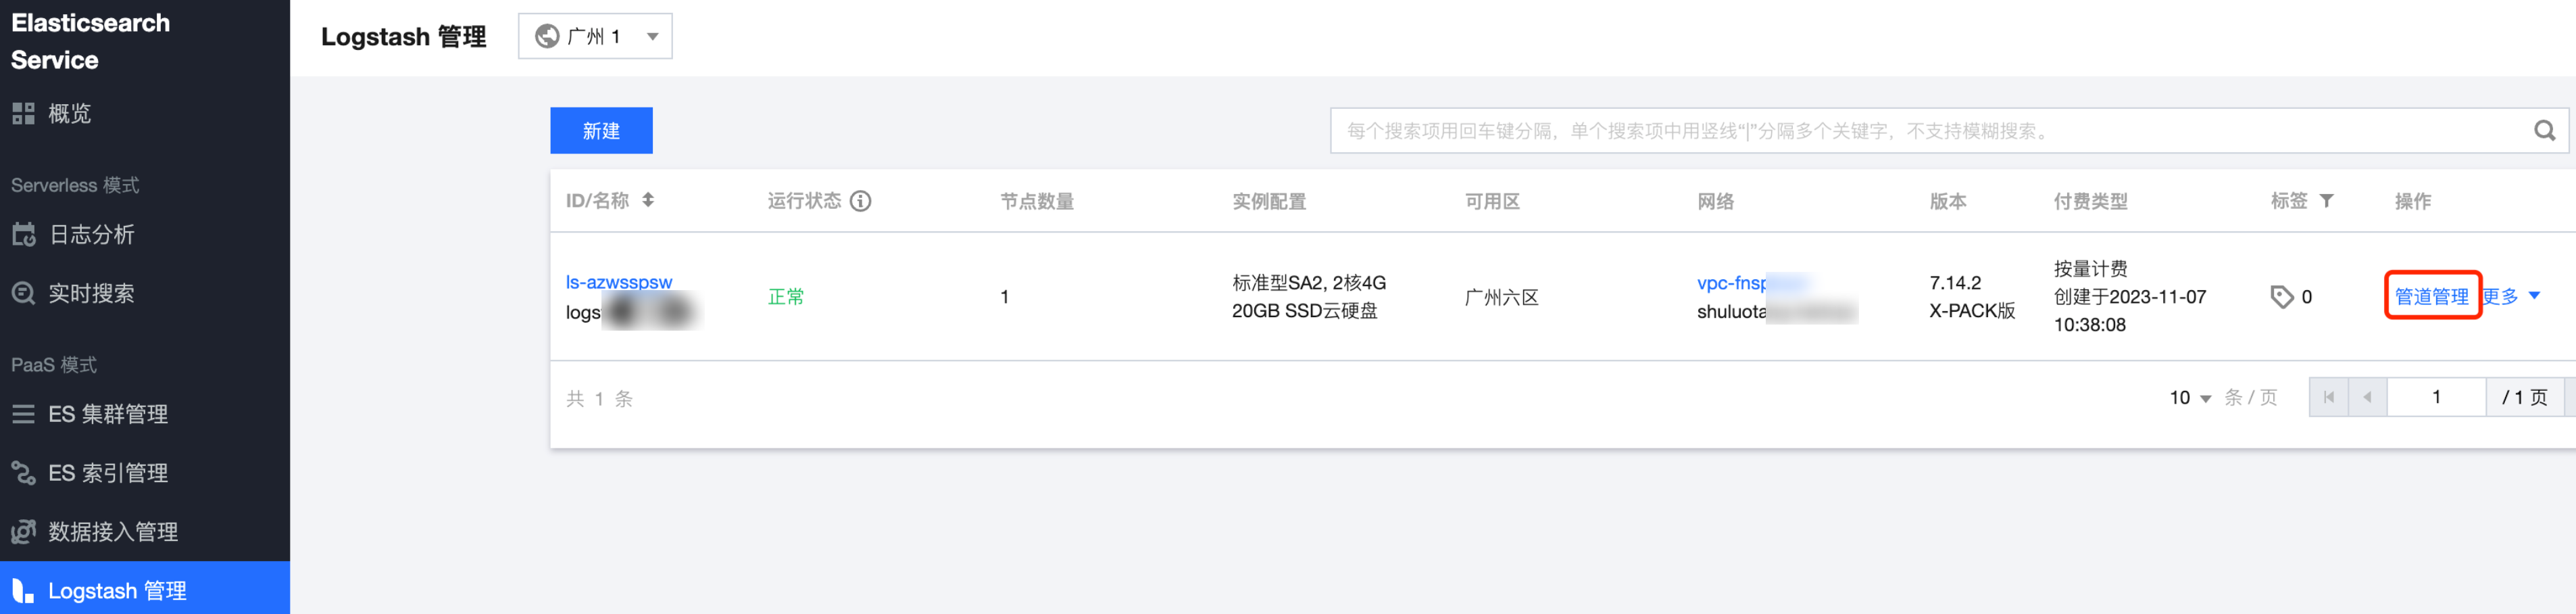
Task: Click the search magnifier icon
Action: click(2544, 131)
